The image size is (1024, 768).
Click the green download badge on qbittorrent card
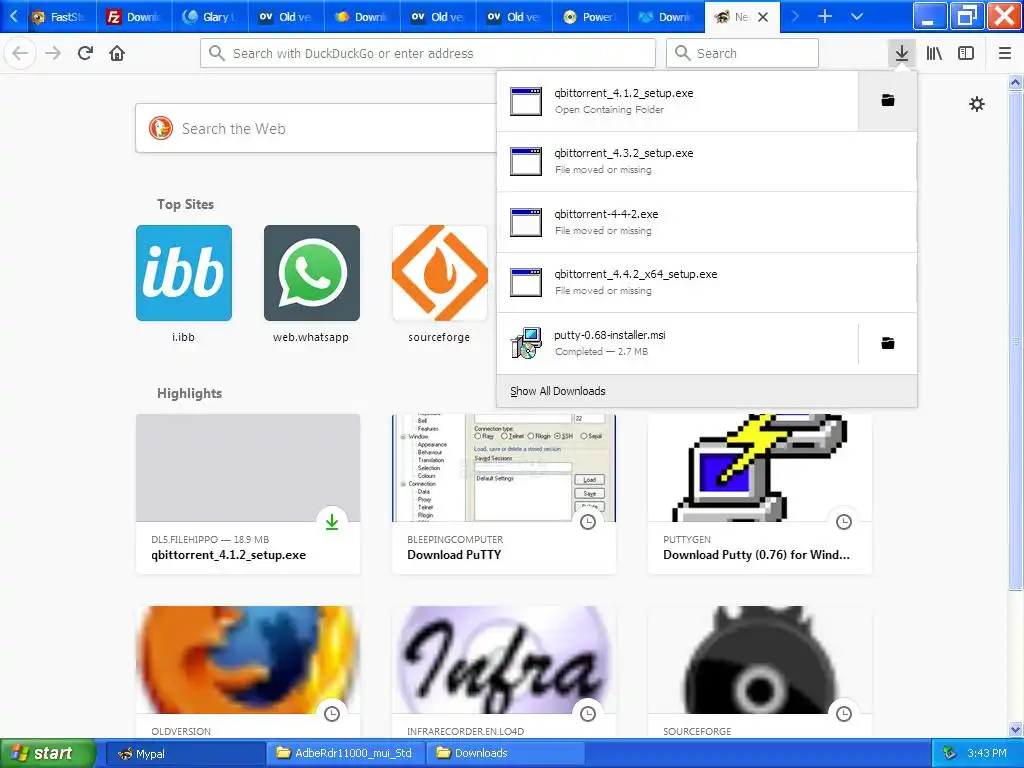(332, 522)
